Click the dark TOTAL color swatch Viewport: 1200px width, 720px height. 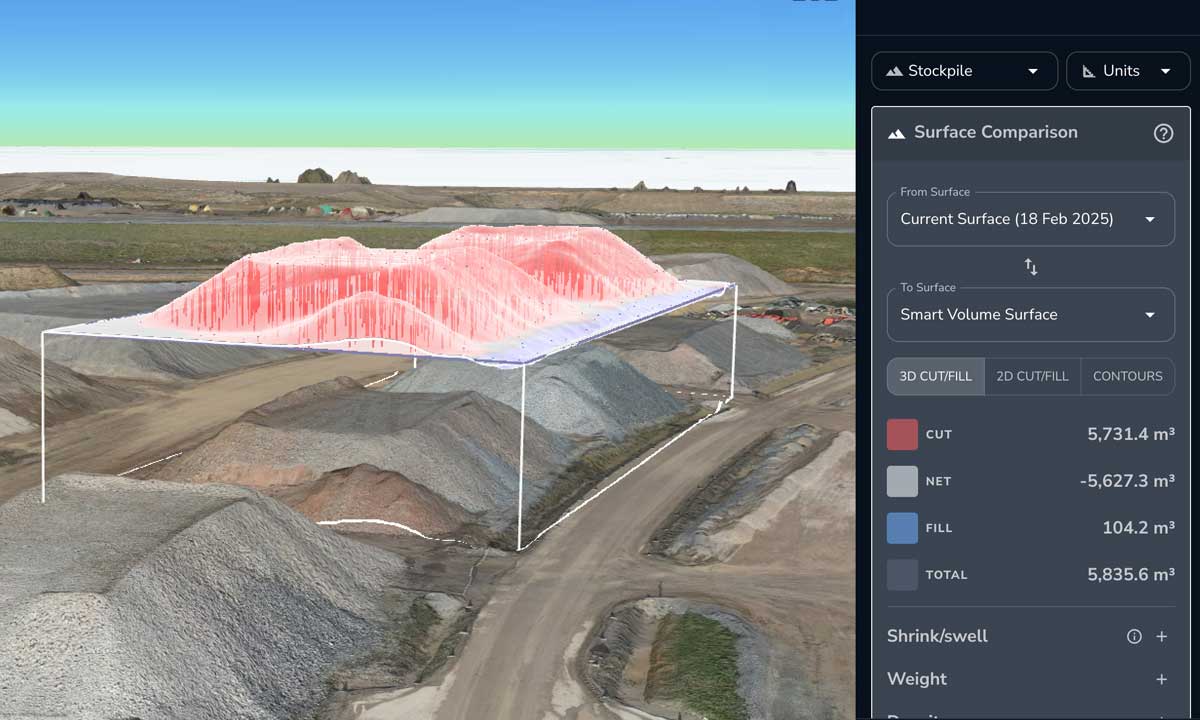[x=902, y=574]
